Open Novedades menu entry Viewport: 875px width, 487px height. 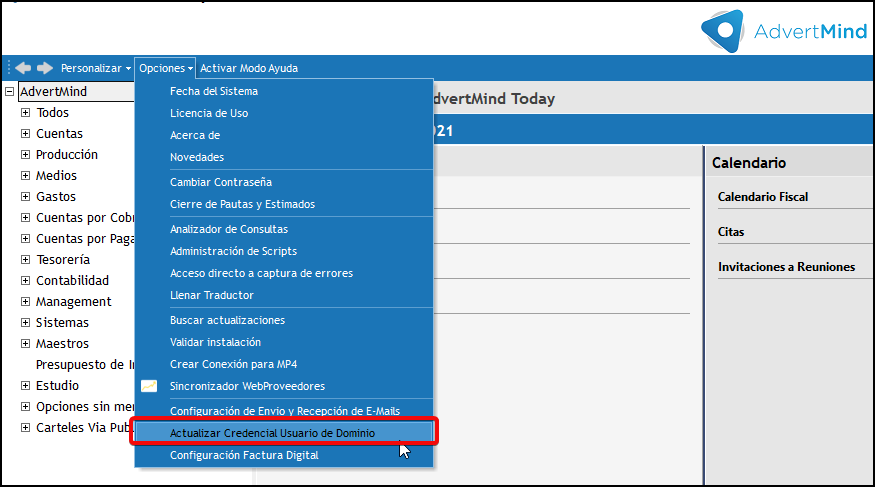click(284, 157)
